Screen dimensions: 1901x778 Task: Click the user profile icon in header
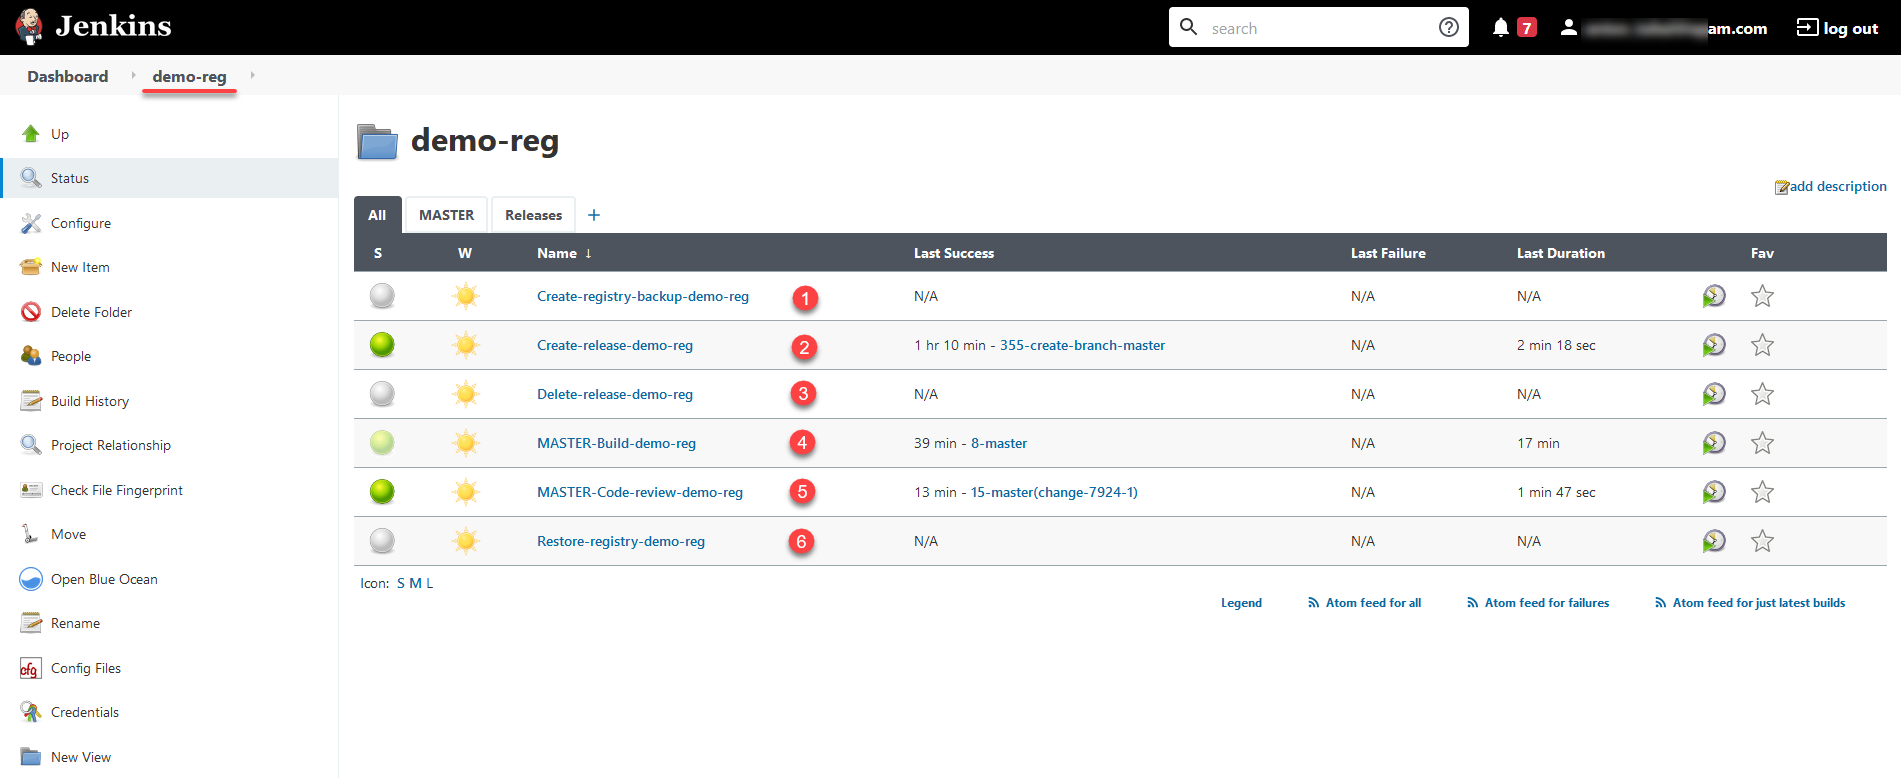[x=1569, y=27]
